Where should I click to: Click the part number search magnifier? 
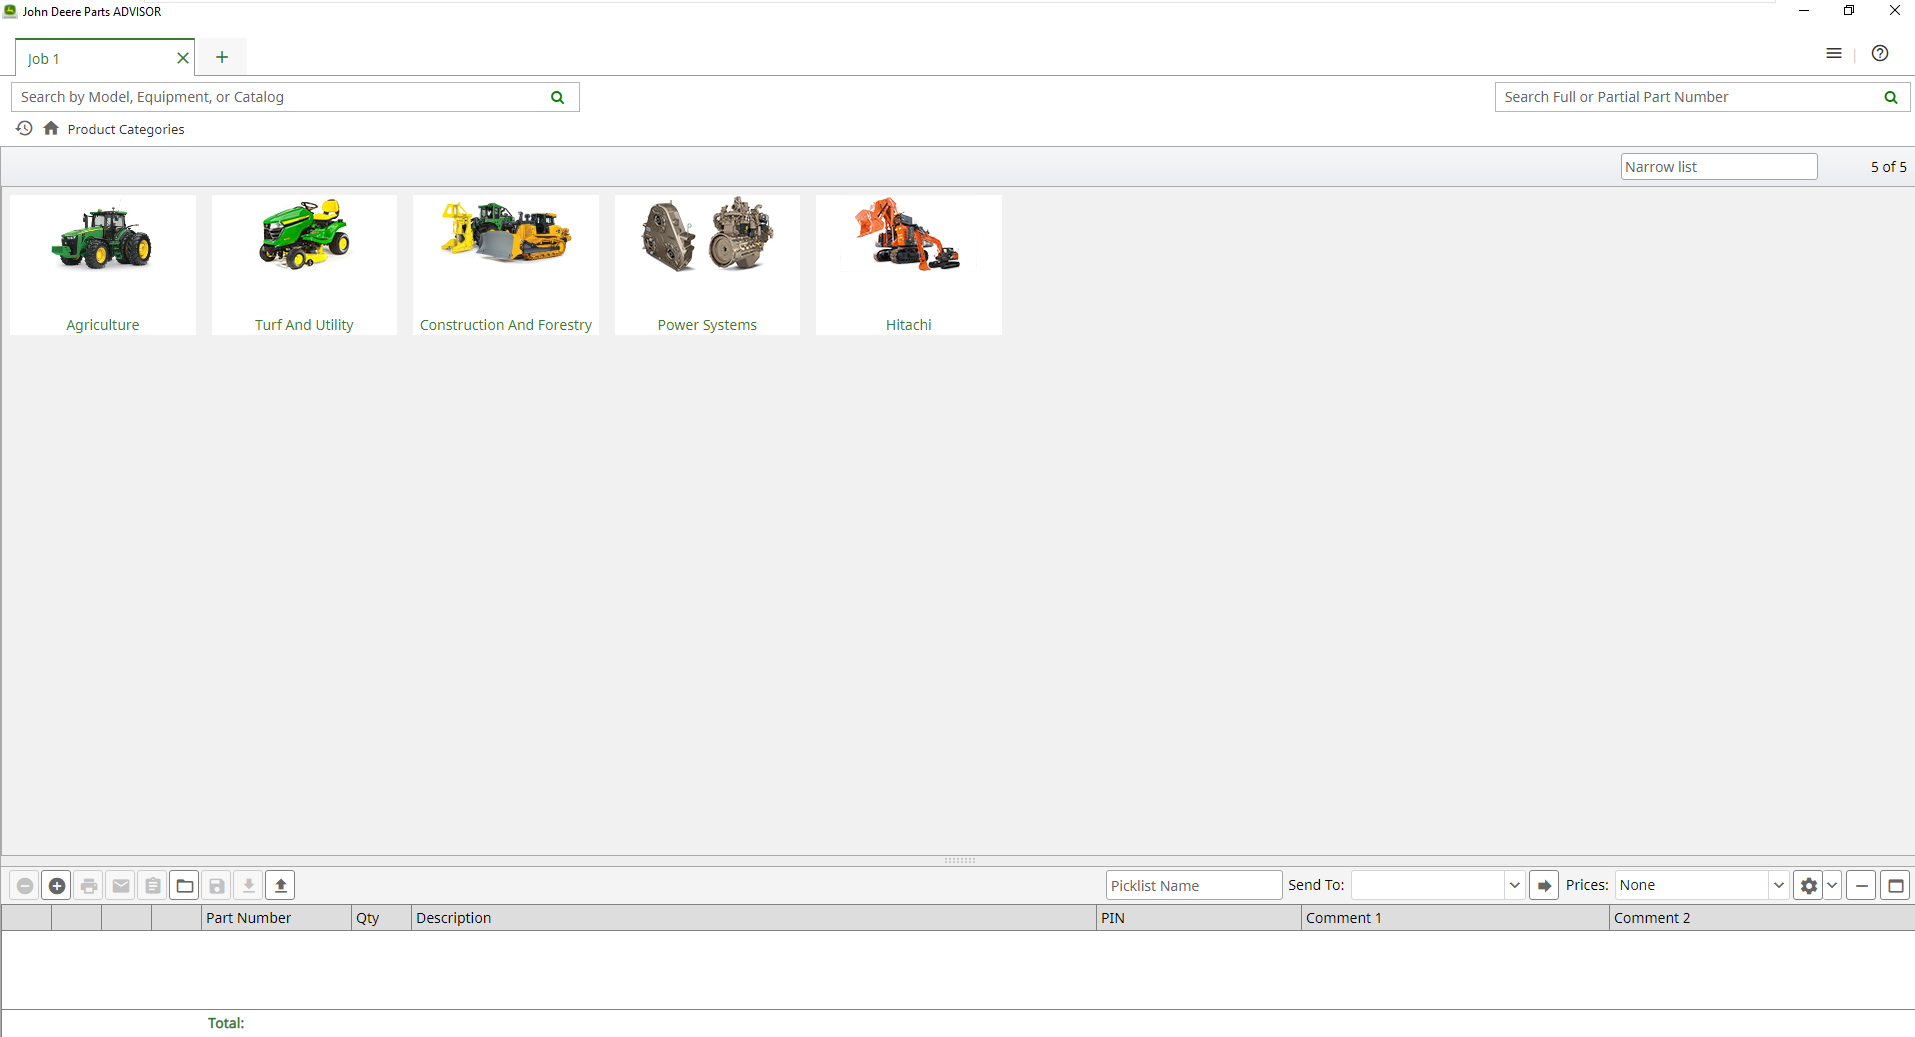click(1890, 97)
